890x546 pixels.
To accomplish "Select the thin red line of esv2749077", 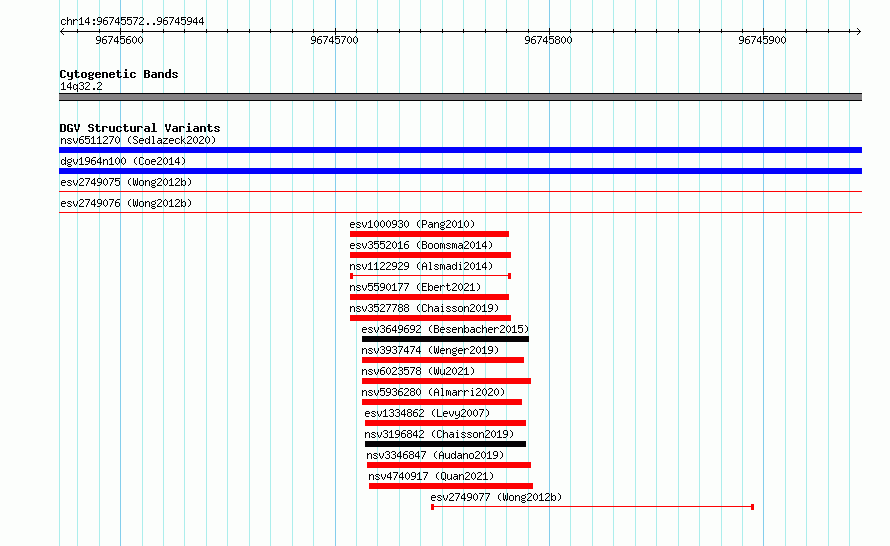I will 592,507.
